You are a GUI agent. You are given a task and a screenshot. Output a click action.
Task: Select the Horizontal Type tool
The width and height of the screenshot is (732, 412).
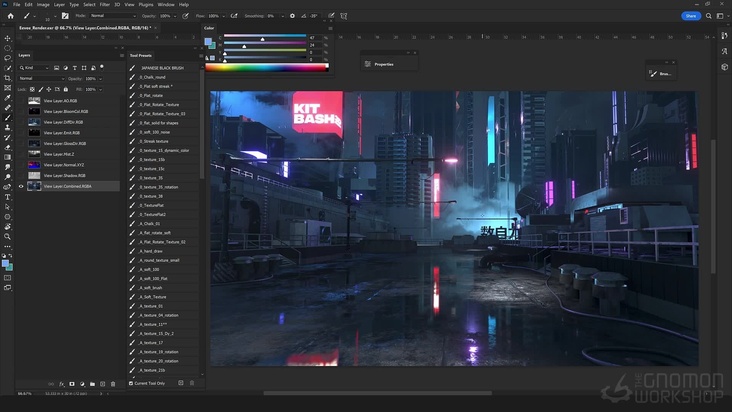tap(7, 197)
